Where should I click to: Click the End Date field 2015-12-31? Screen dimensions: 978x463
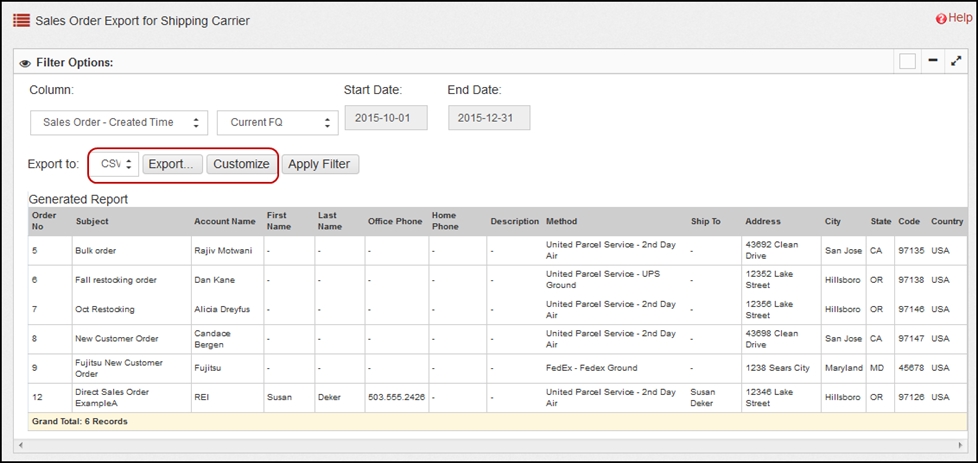[x=489, y=117]
